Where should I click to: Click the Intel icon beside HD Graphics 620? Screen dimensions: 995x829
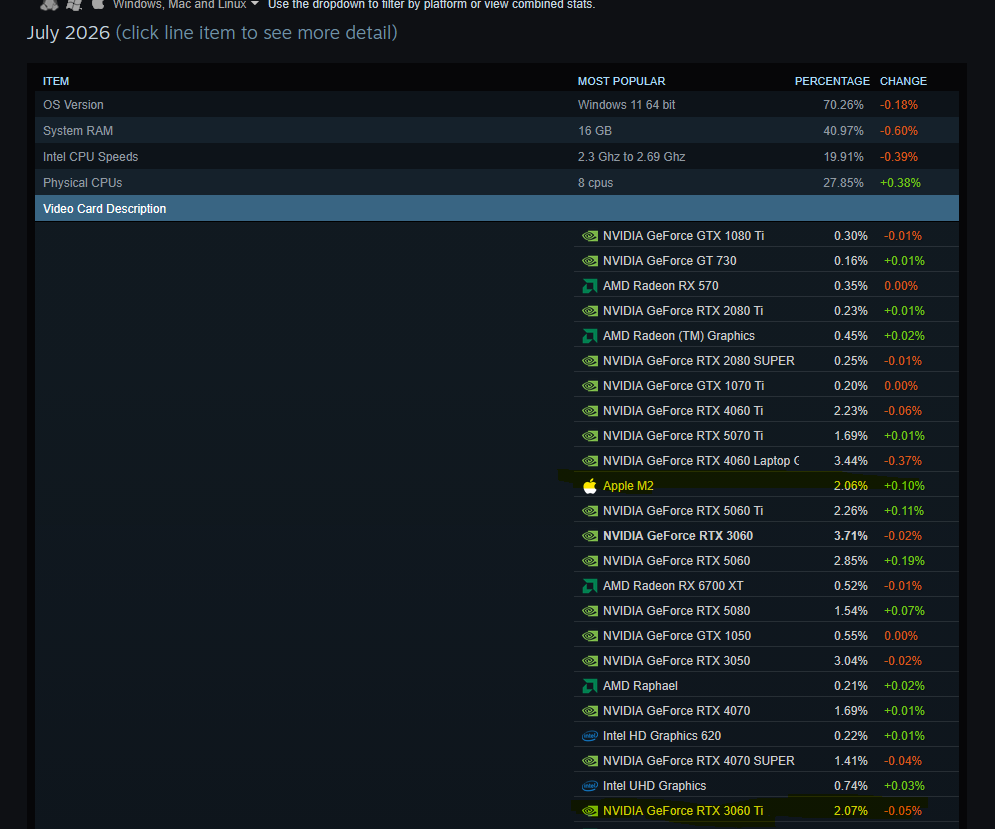590,736
